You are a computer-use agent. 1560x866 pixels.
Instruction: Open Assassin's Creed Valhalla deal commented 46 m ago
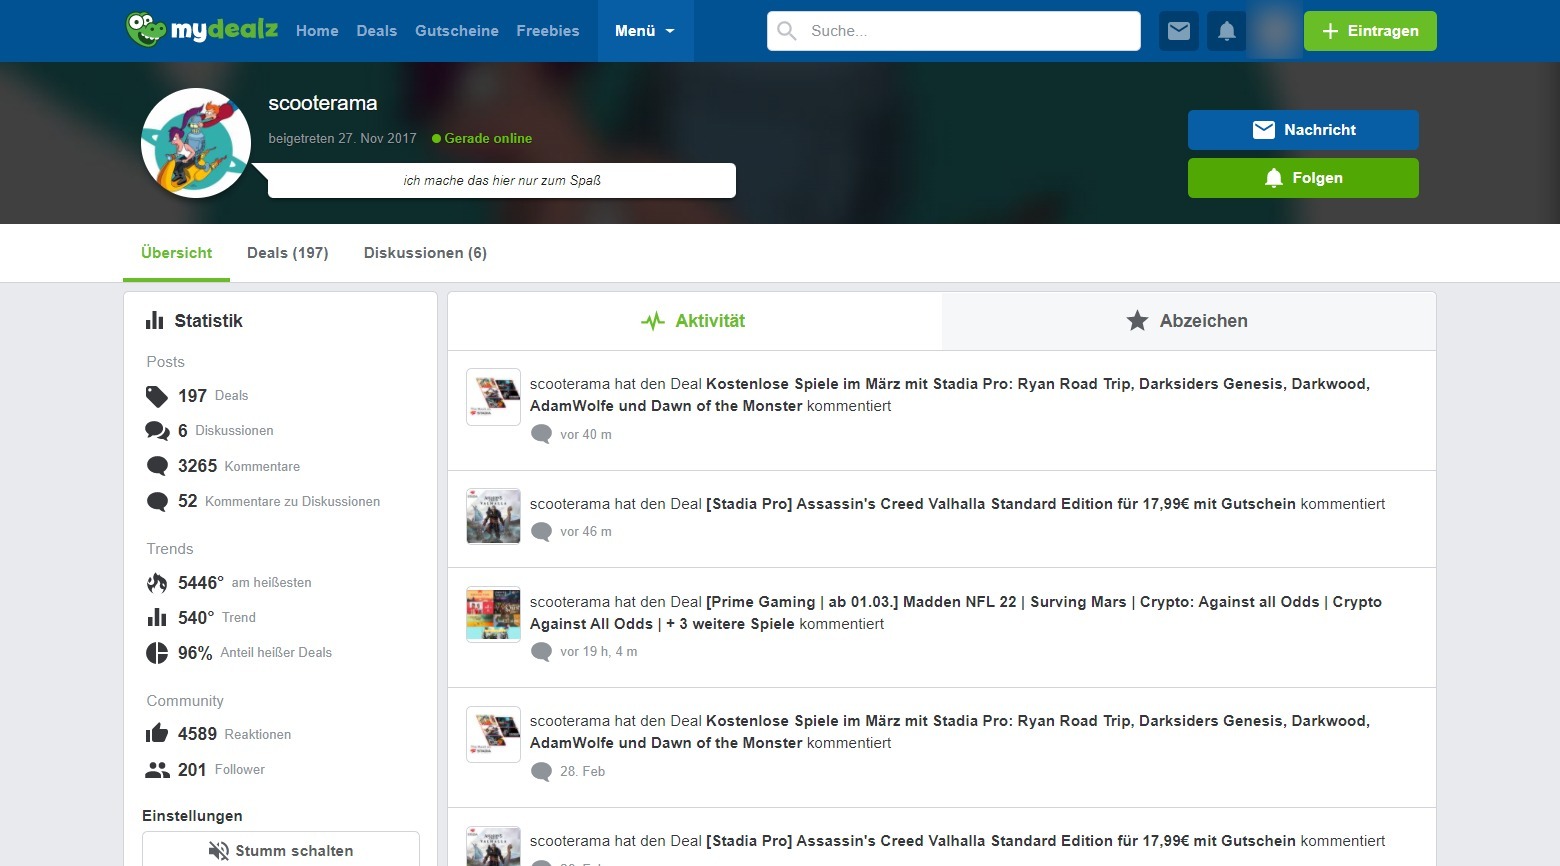pyautogui.click(x=1001, y=504)
